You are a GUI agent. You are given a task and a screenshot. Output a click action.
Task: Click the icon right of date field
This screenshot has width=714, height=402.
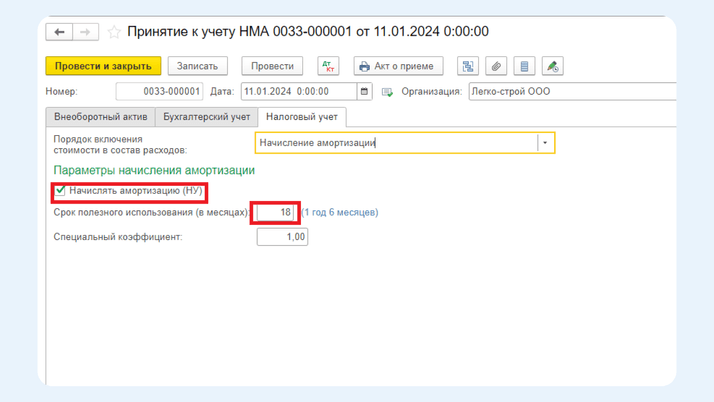(x=387, y=92)
